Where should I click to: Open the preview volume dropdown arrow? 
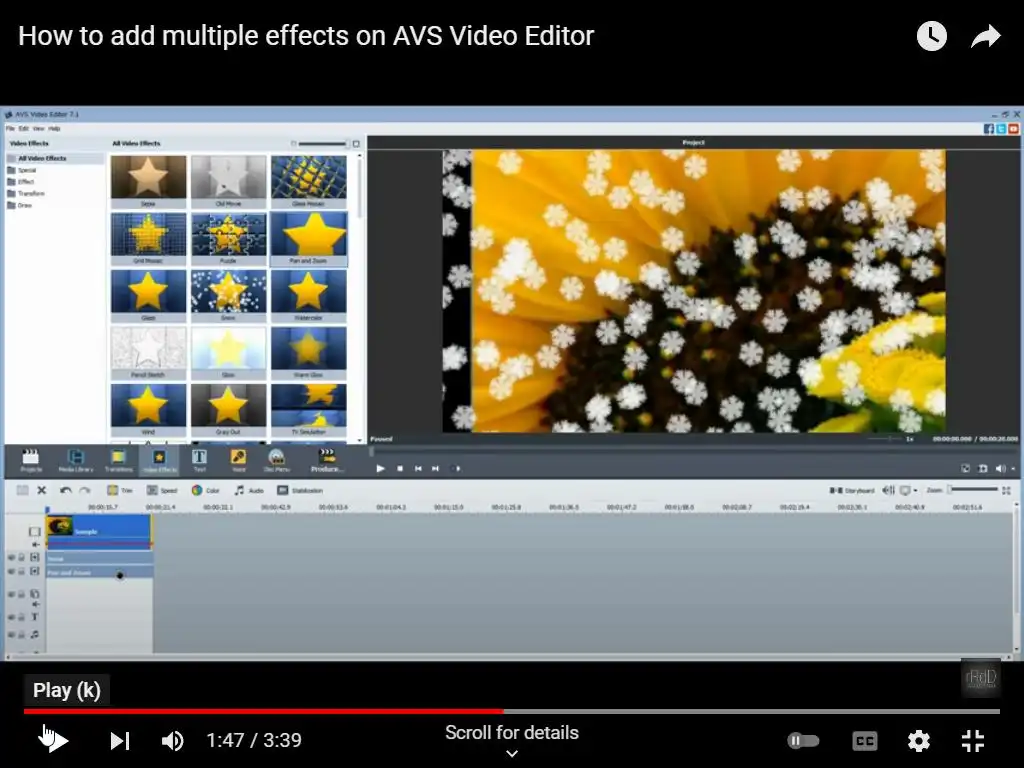point(1014,468)
